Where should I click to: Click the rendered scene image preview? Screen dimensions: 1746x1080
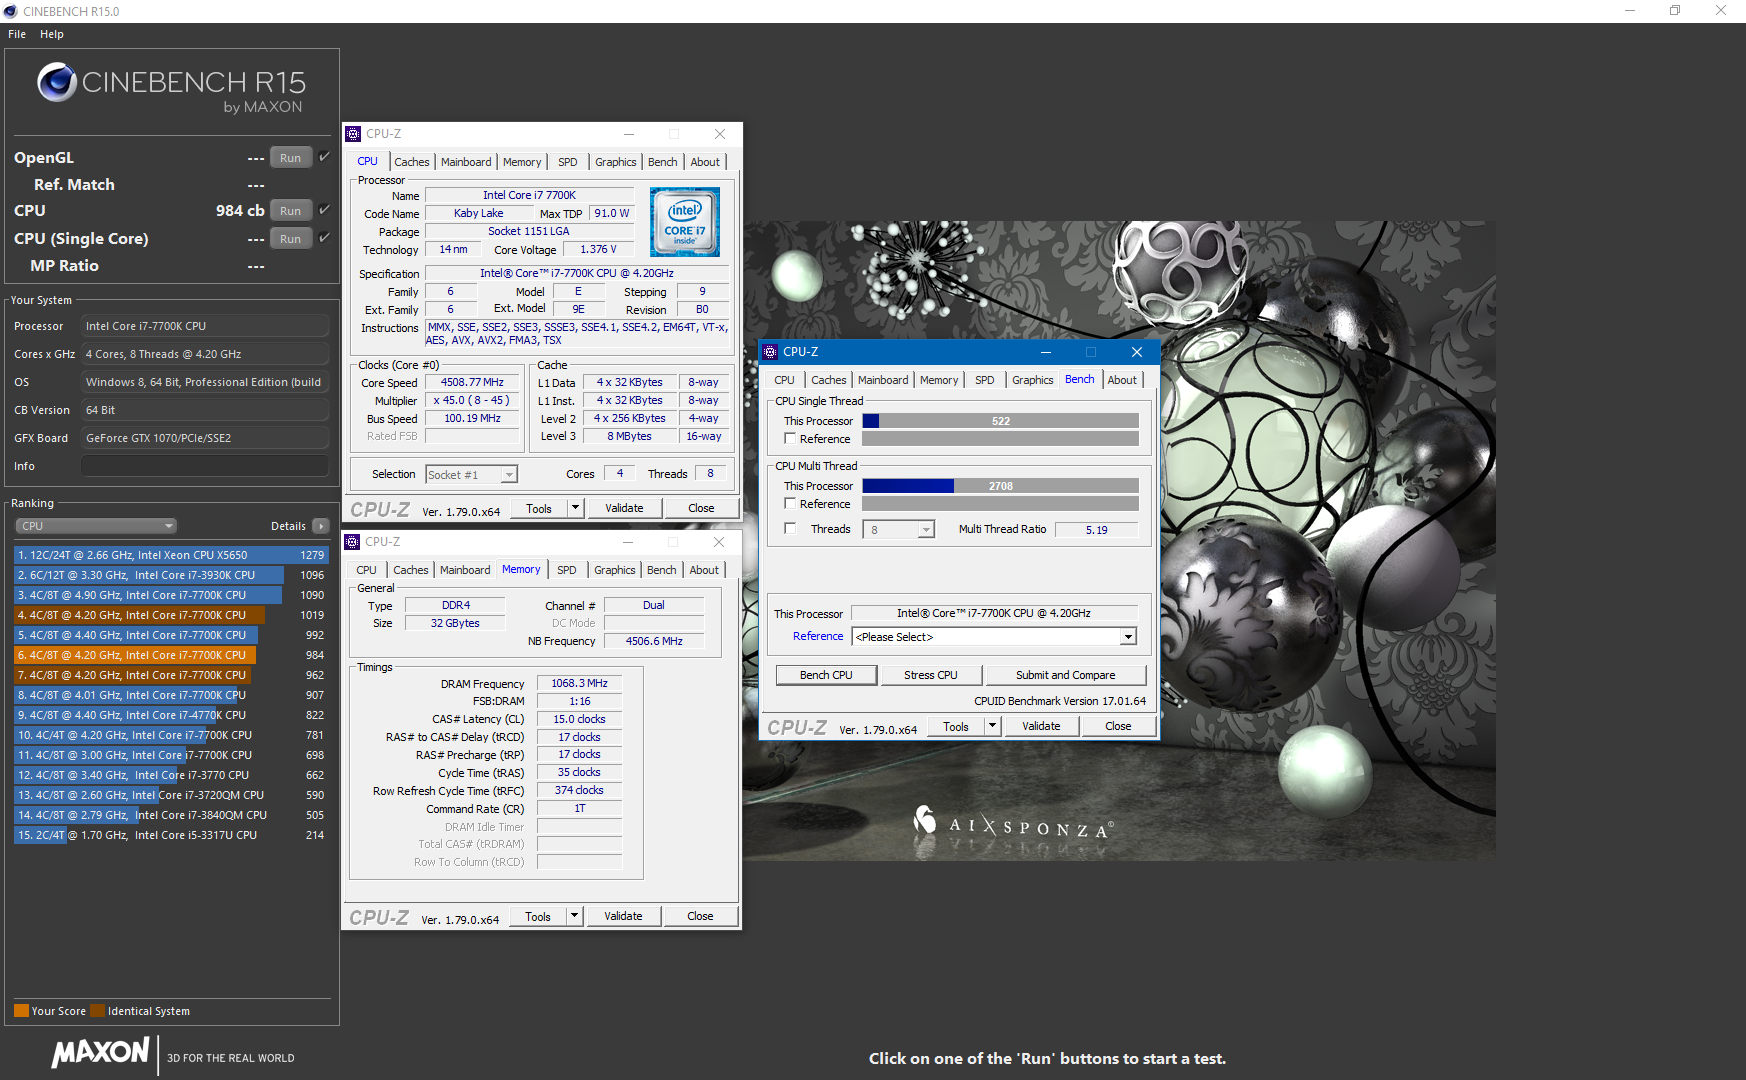(1120, 540)
